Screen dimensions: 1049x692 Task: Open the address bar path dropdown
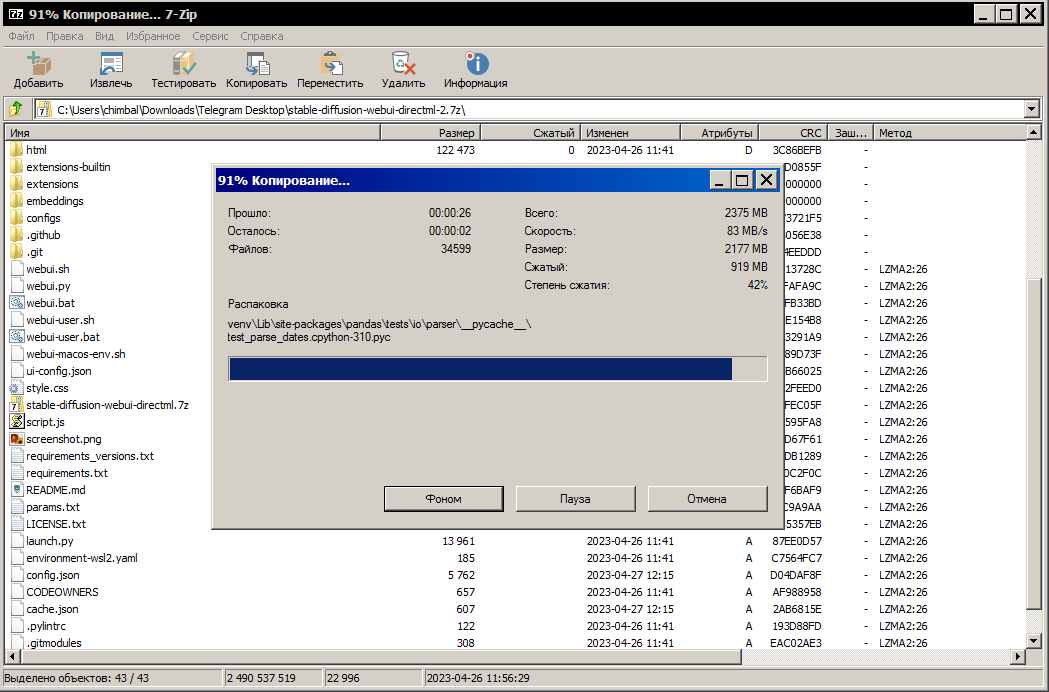pos(1031,109)
